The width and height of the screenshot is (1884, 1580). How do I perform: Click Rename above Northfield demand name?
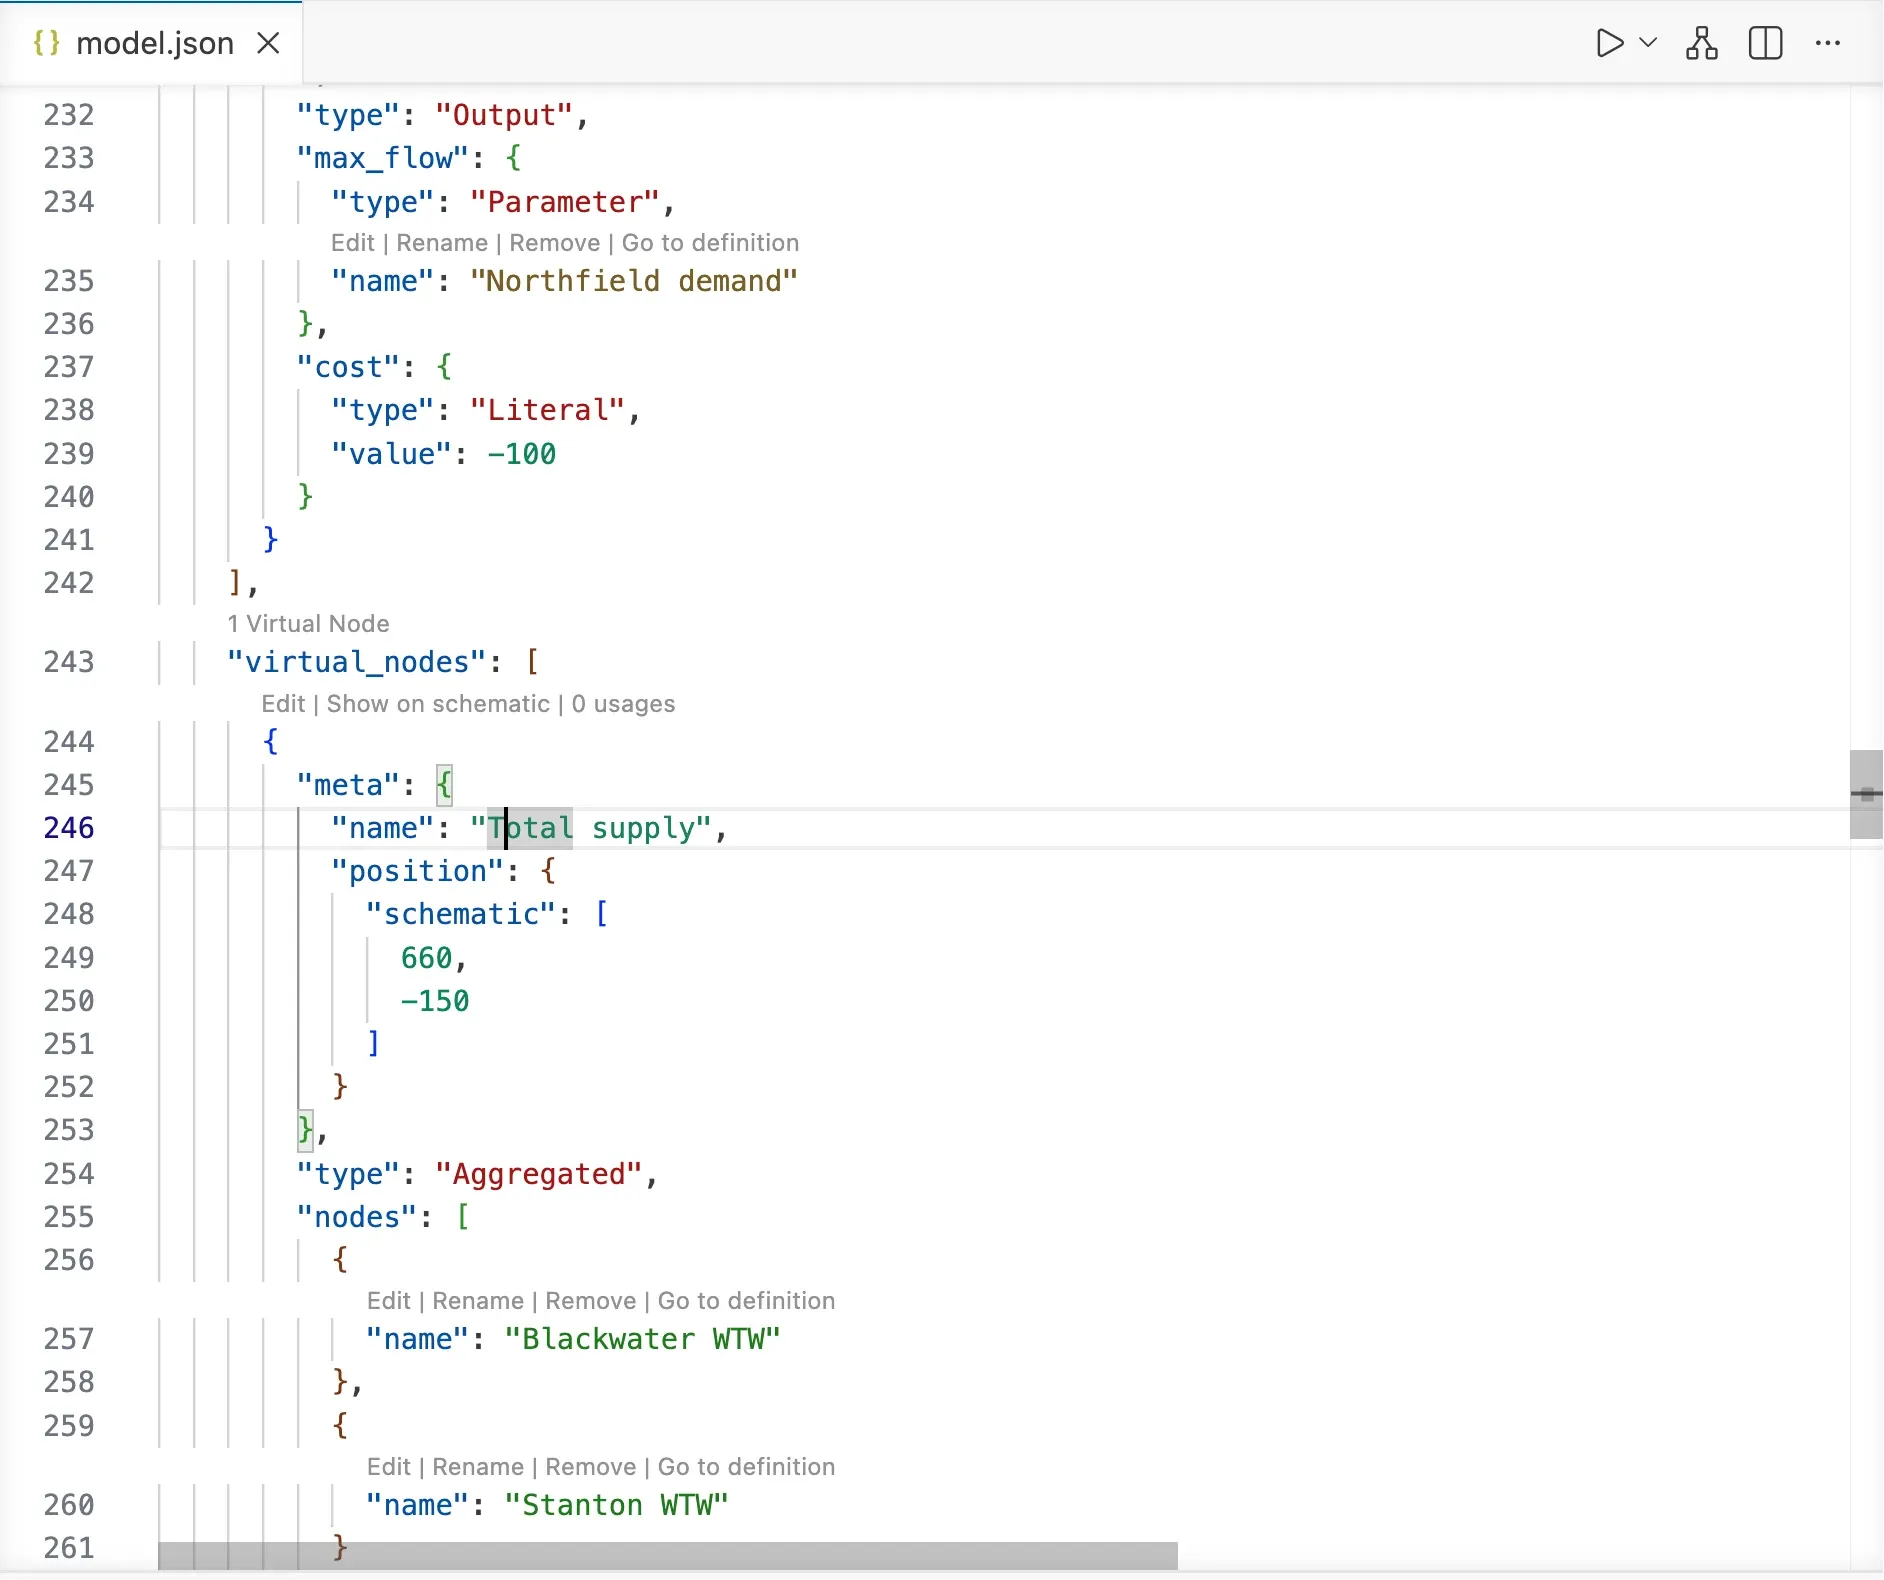(x=442, y=243)
